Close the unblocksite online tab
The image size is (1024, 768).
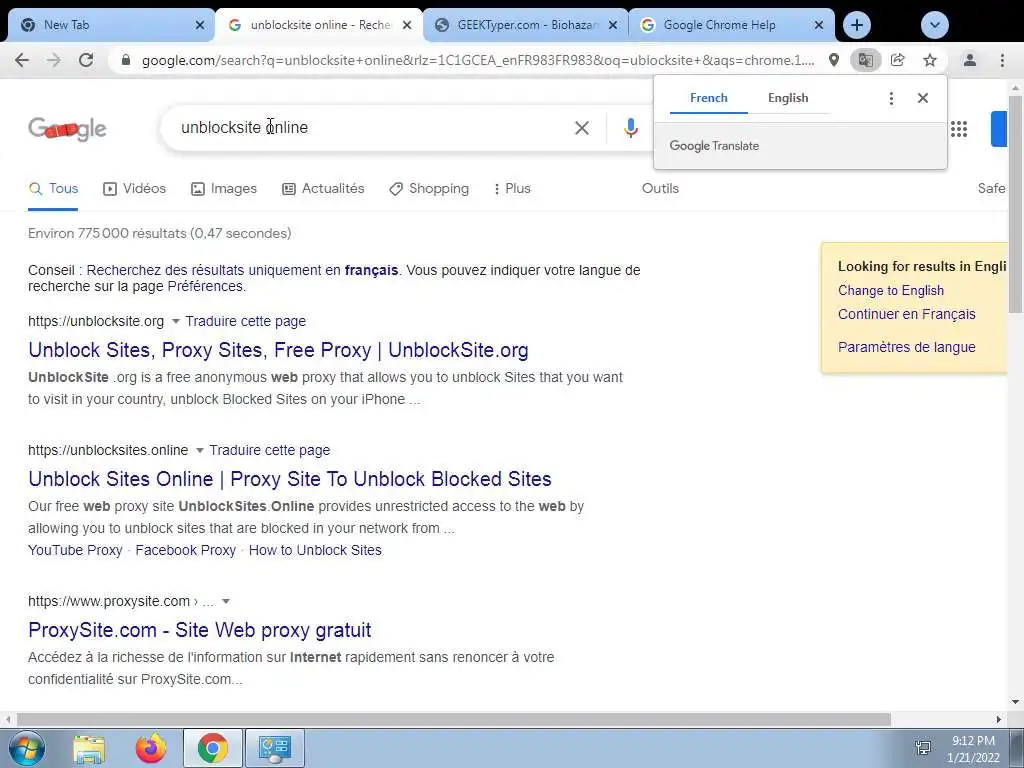pos(407,25)
